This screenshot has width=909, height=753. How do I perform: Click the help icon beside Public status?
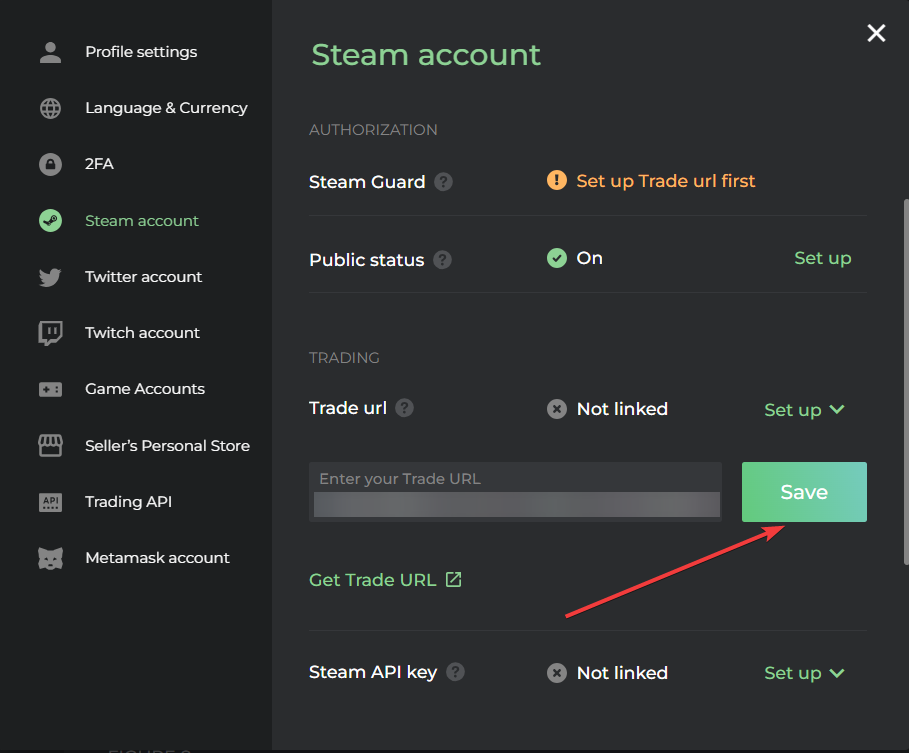click(442, 260)
